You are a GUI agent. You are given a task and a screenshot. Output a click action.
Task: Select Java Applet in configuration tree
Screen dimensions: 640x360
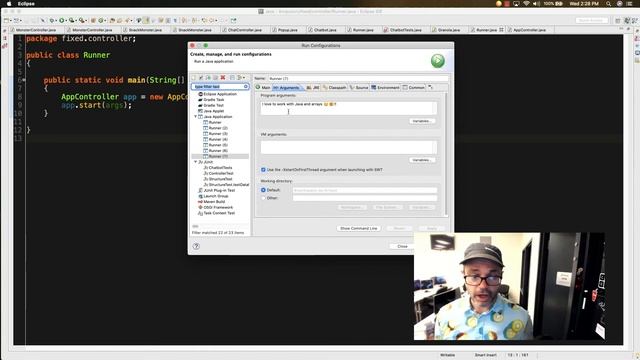(211, 111)
